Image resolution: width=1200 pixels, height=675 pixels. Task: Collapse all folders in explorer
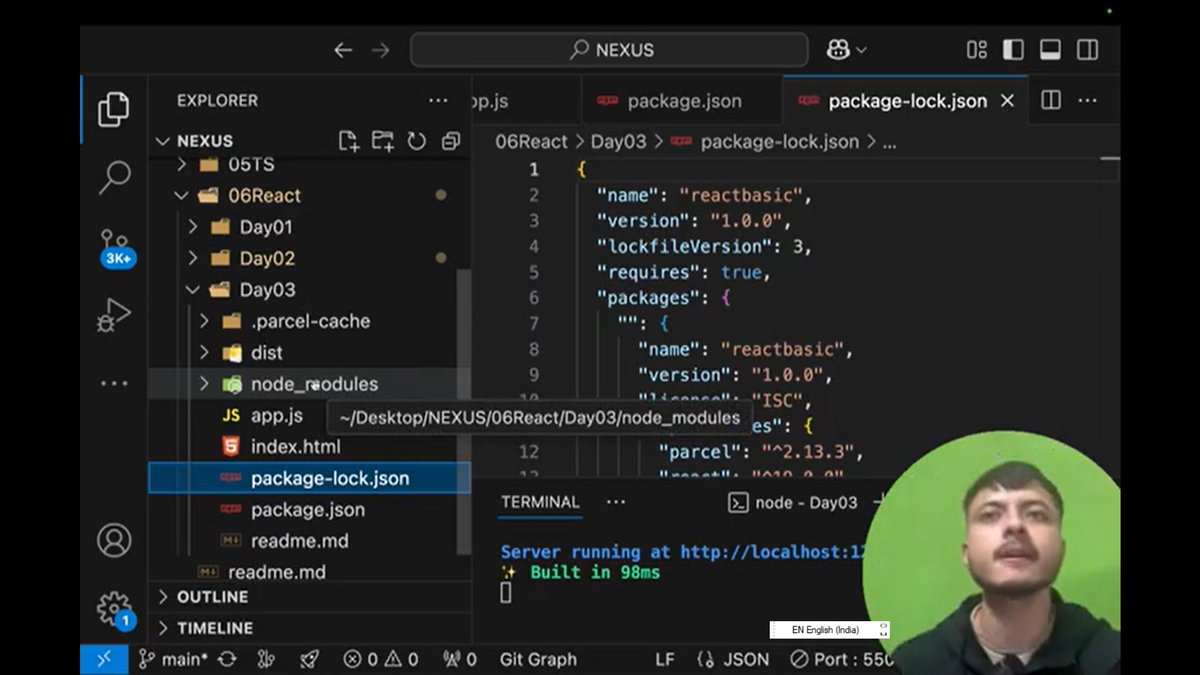[451, 141]
